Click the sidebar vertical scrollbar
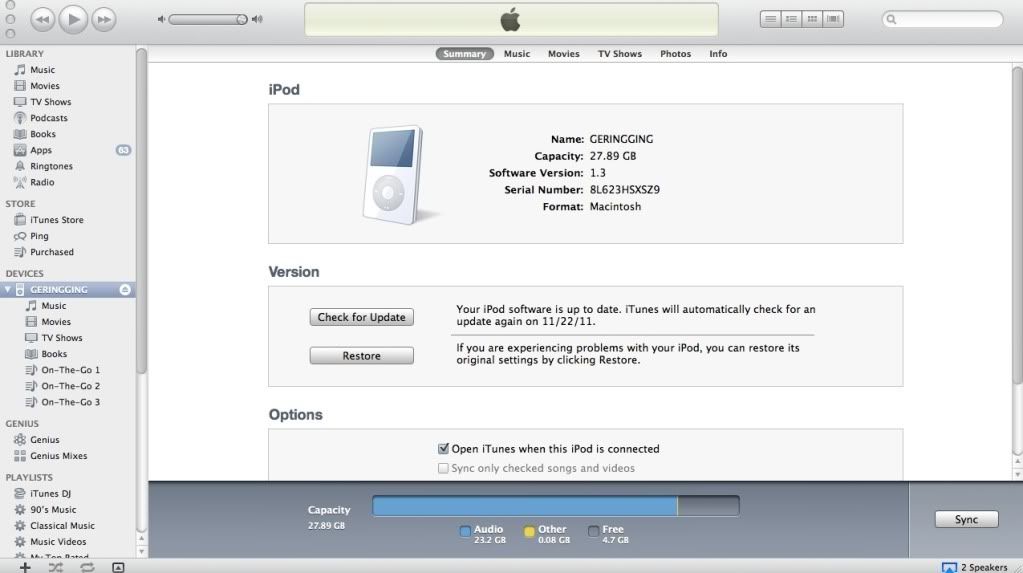Image resolution: width=1023 pixels, height=573 pixels. 141,211
